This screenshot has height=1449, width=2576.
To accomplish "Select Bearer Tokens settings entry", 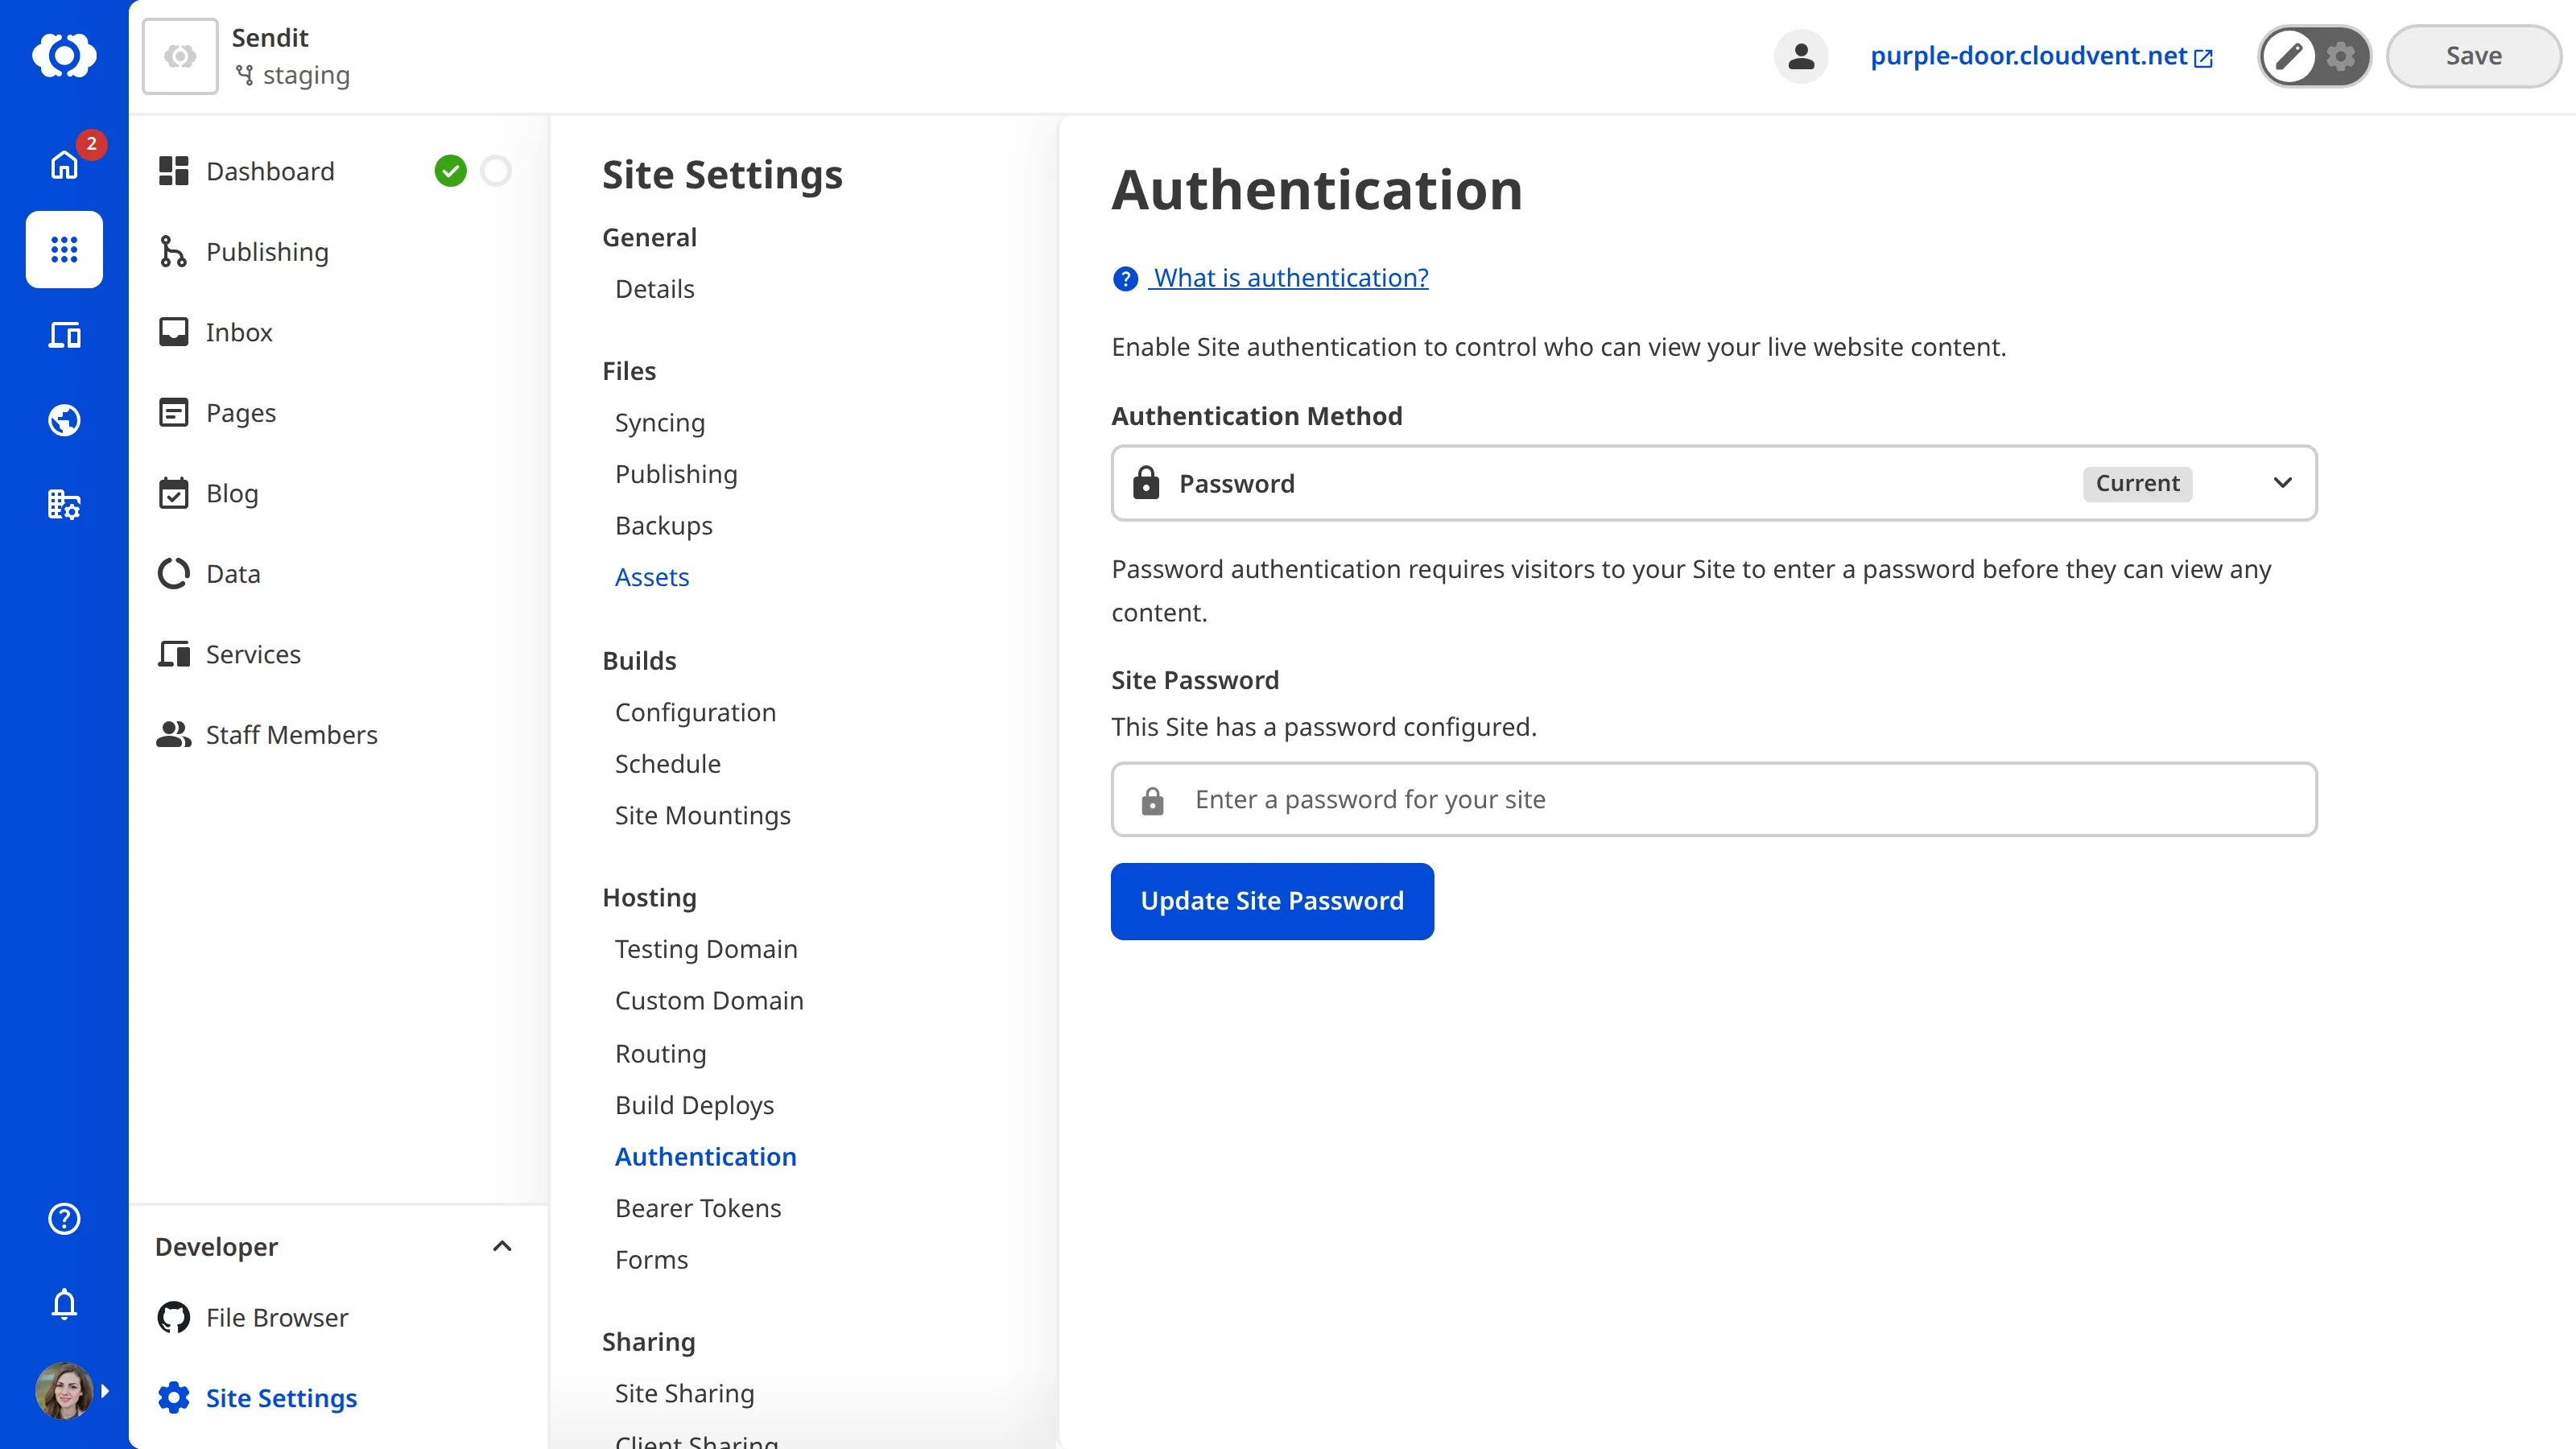I will click(x=698, y=1208).
